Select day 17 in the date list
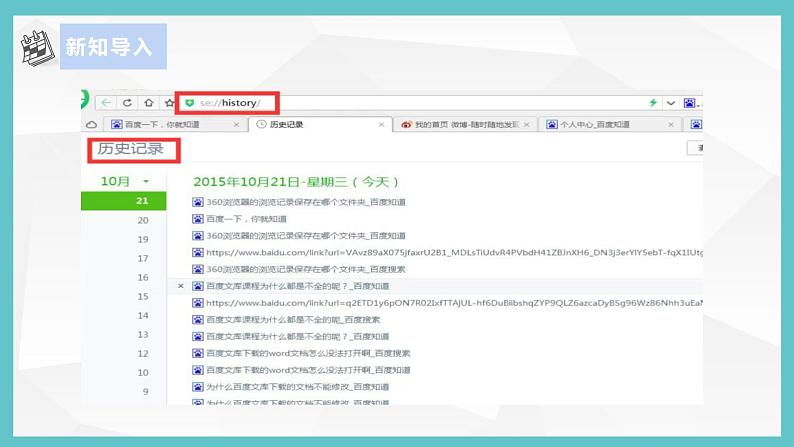The width and height of the screenshot is (794, 447). point(143,259)
